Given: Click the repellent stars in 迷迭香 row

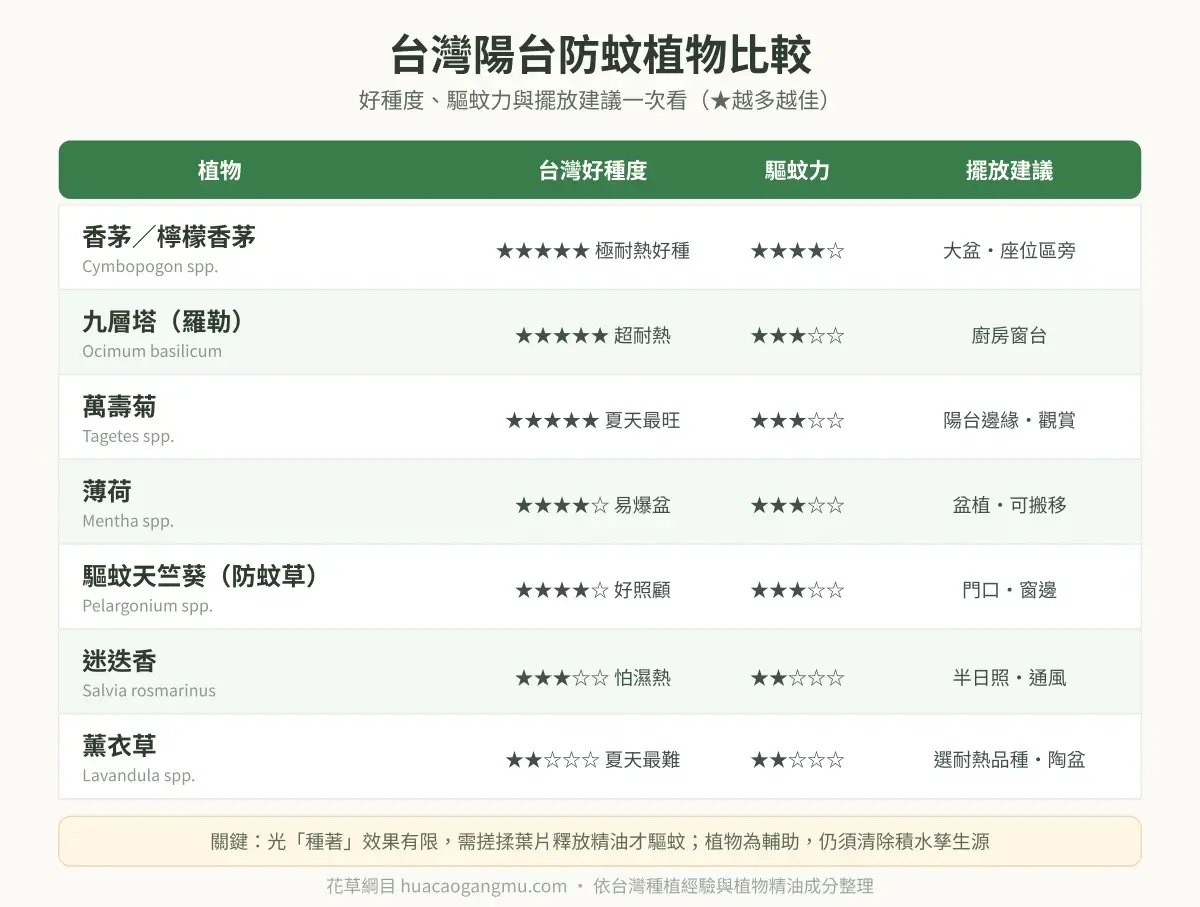Looking at the screenshot, I should pos(797,678).
